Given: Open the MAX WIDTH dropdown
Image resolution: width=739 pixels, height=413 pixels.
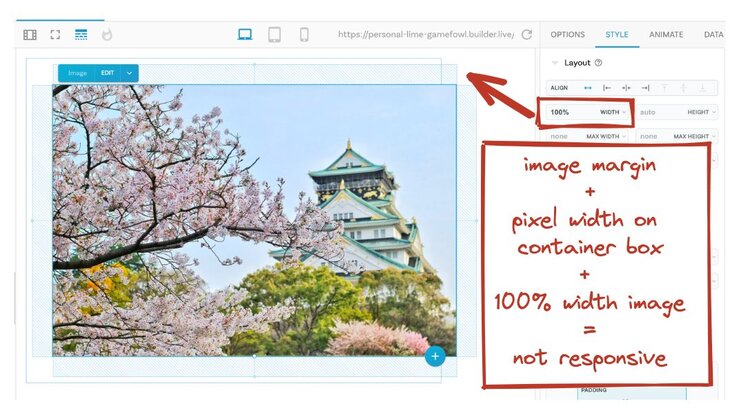Looking at the screenshot, I should (606, 136).
